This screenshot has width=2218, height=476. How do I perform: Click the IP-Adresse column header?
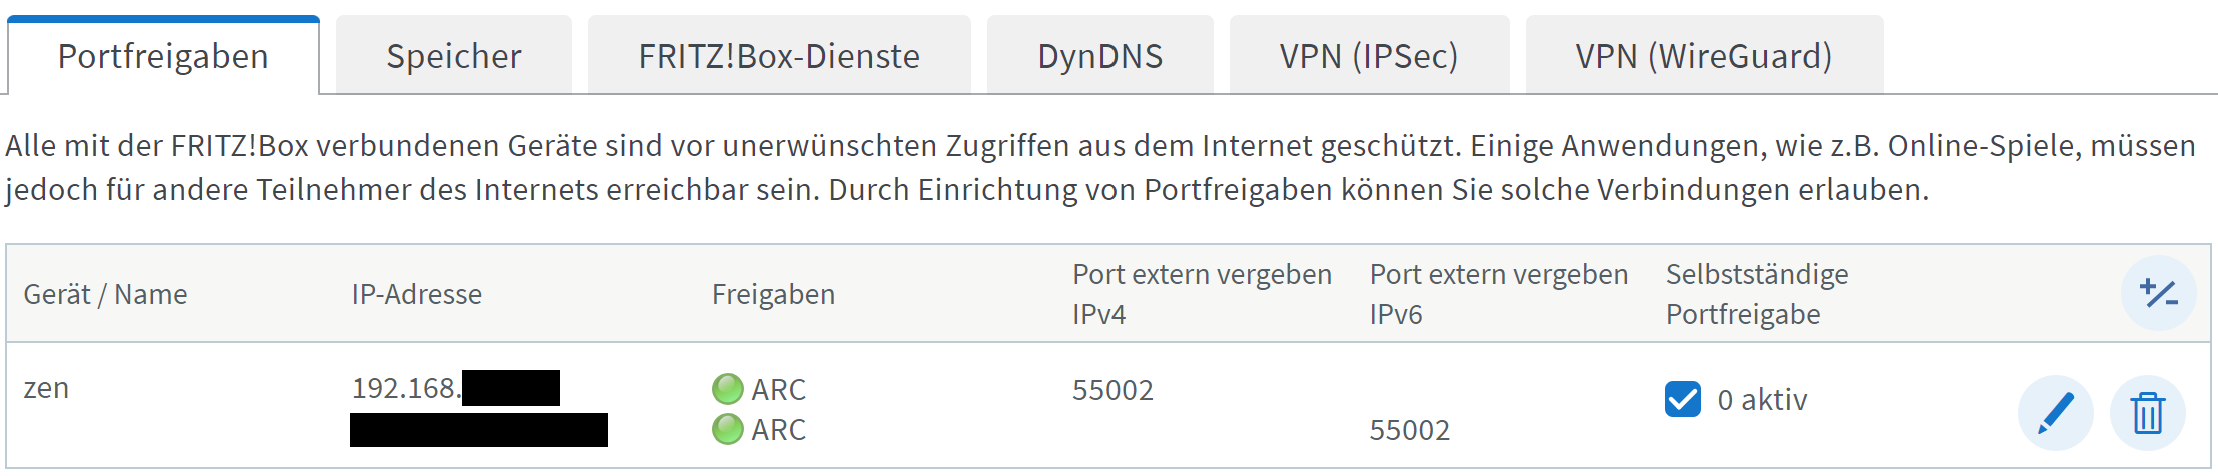416,294
